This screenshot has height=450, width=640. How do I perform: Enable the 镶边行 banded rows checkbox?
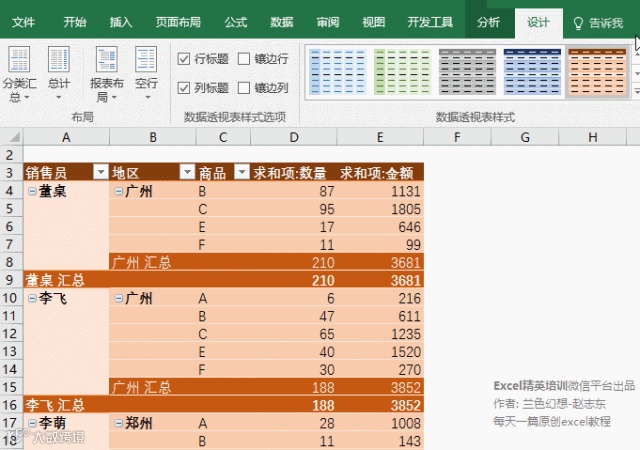pyautogui.click(x=244, y=59)
